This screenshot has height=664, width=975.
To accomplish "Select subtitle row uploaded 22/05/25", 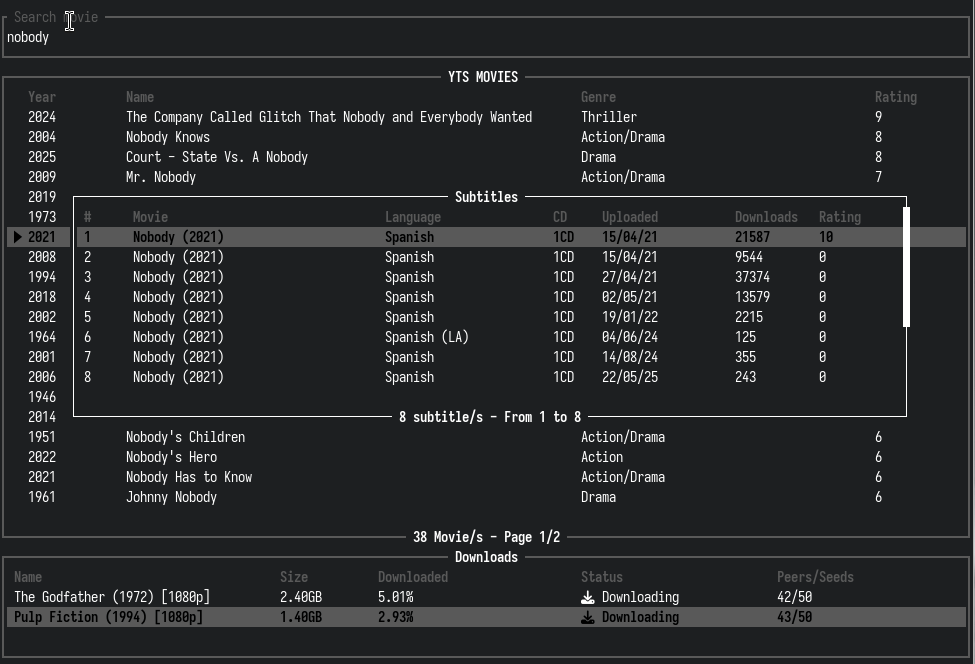I will click(x=629, y=377).
